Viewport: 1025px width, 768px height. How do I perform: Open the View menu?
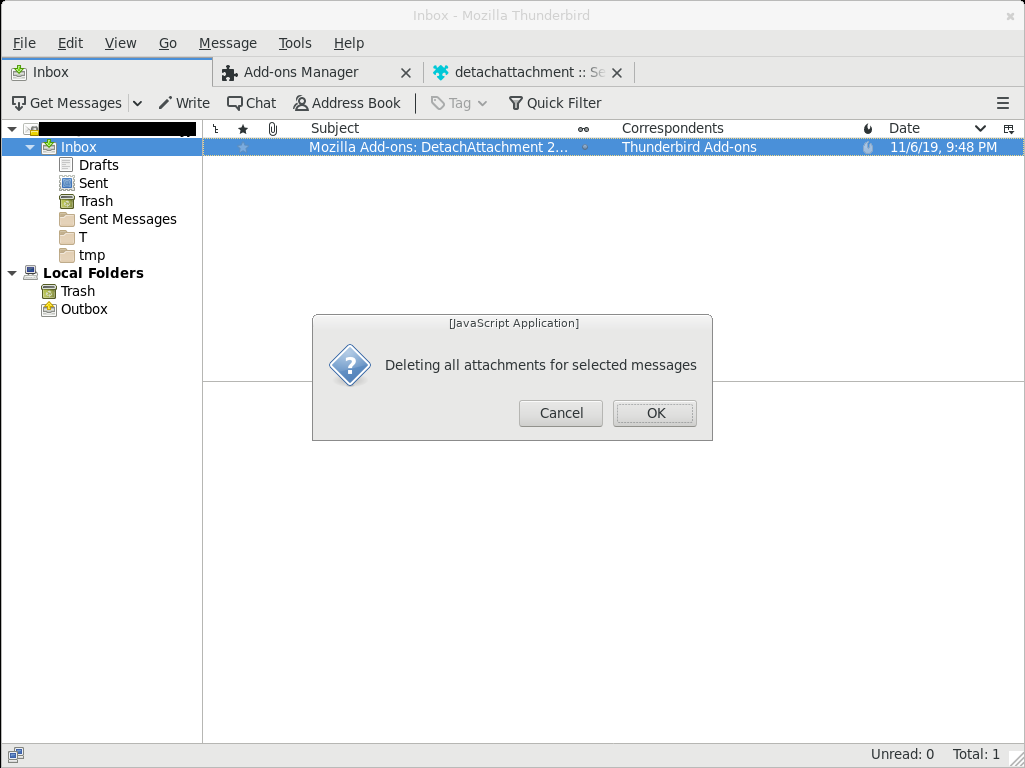click(120, 43)
